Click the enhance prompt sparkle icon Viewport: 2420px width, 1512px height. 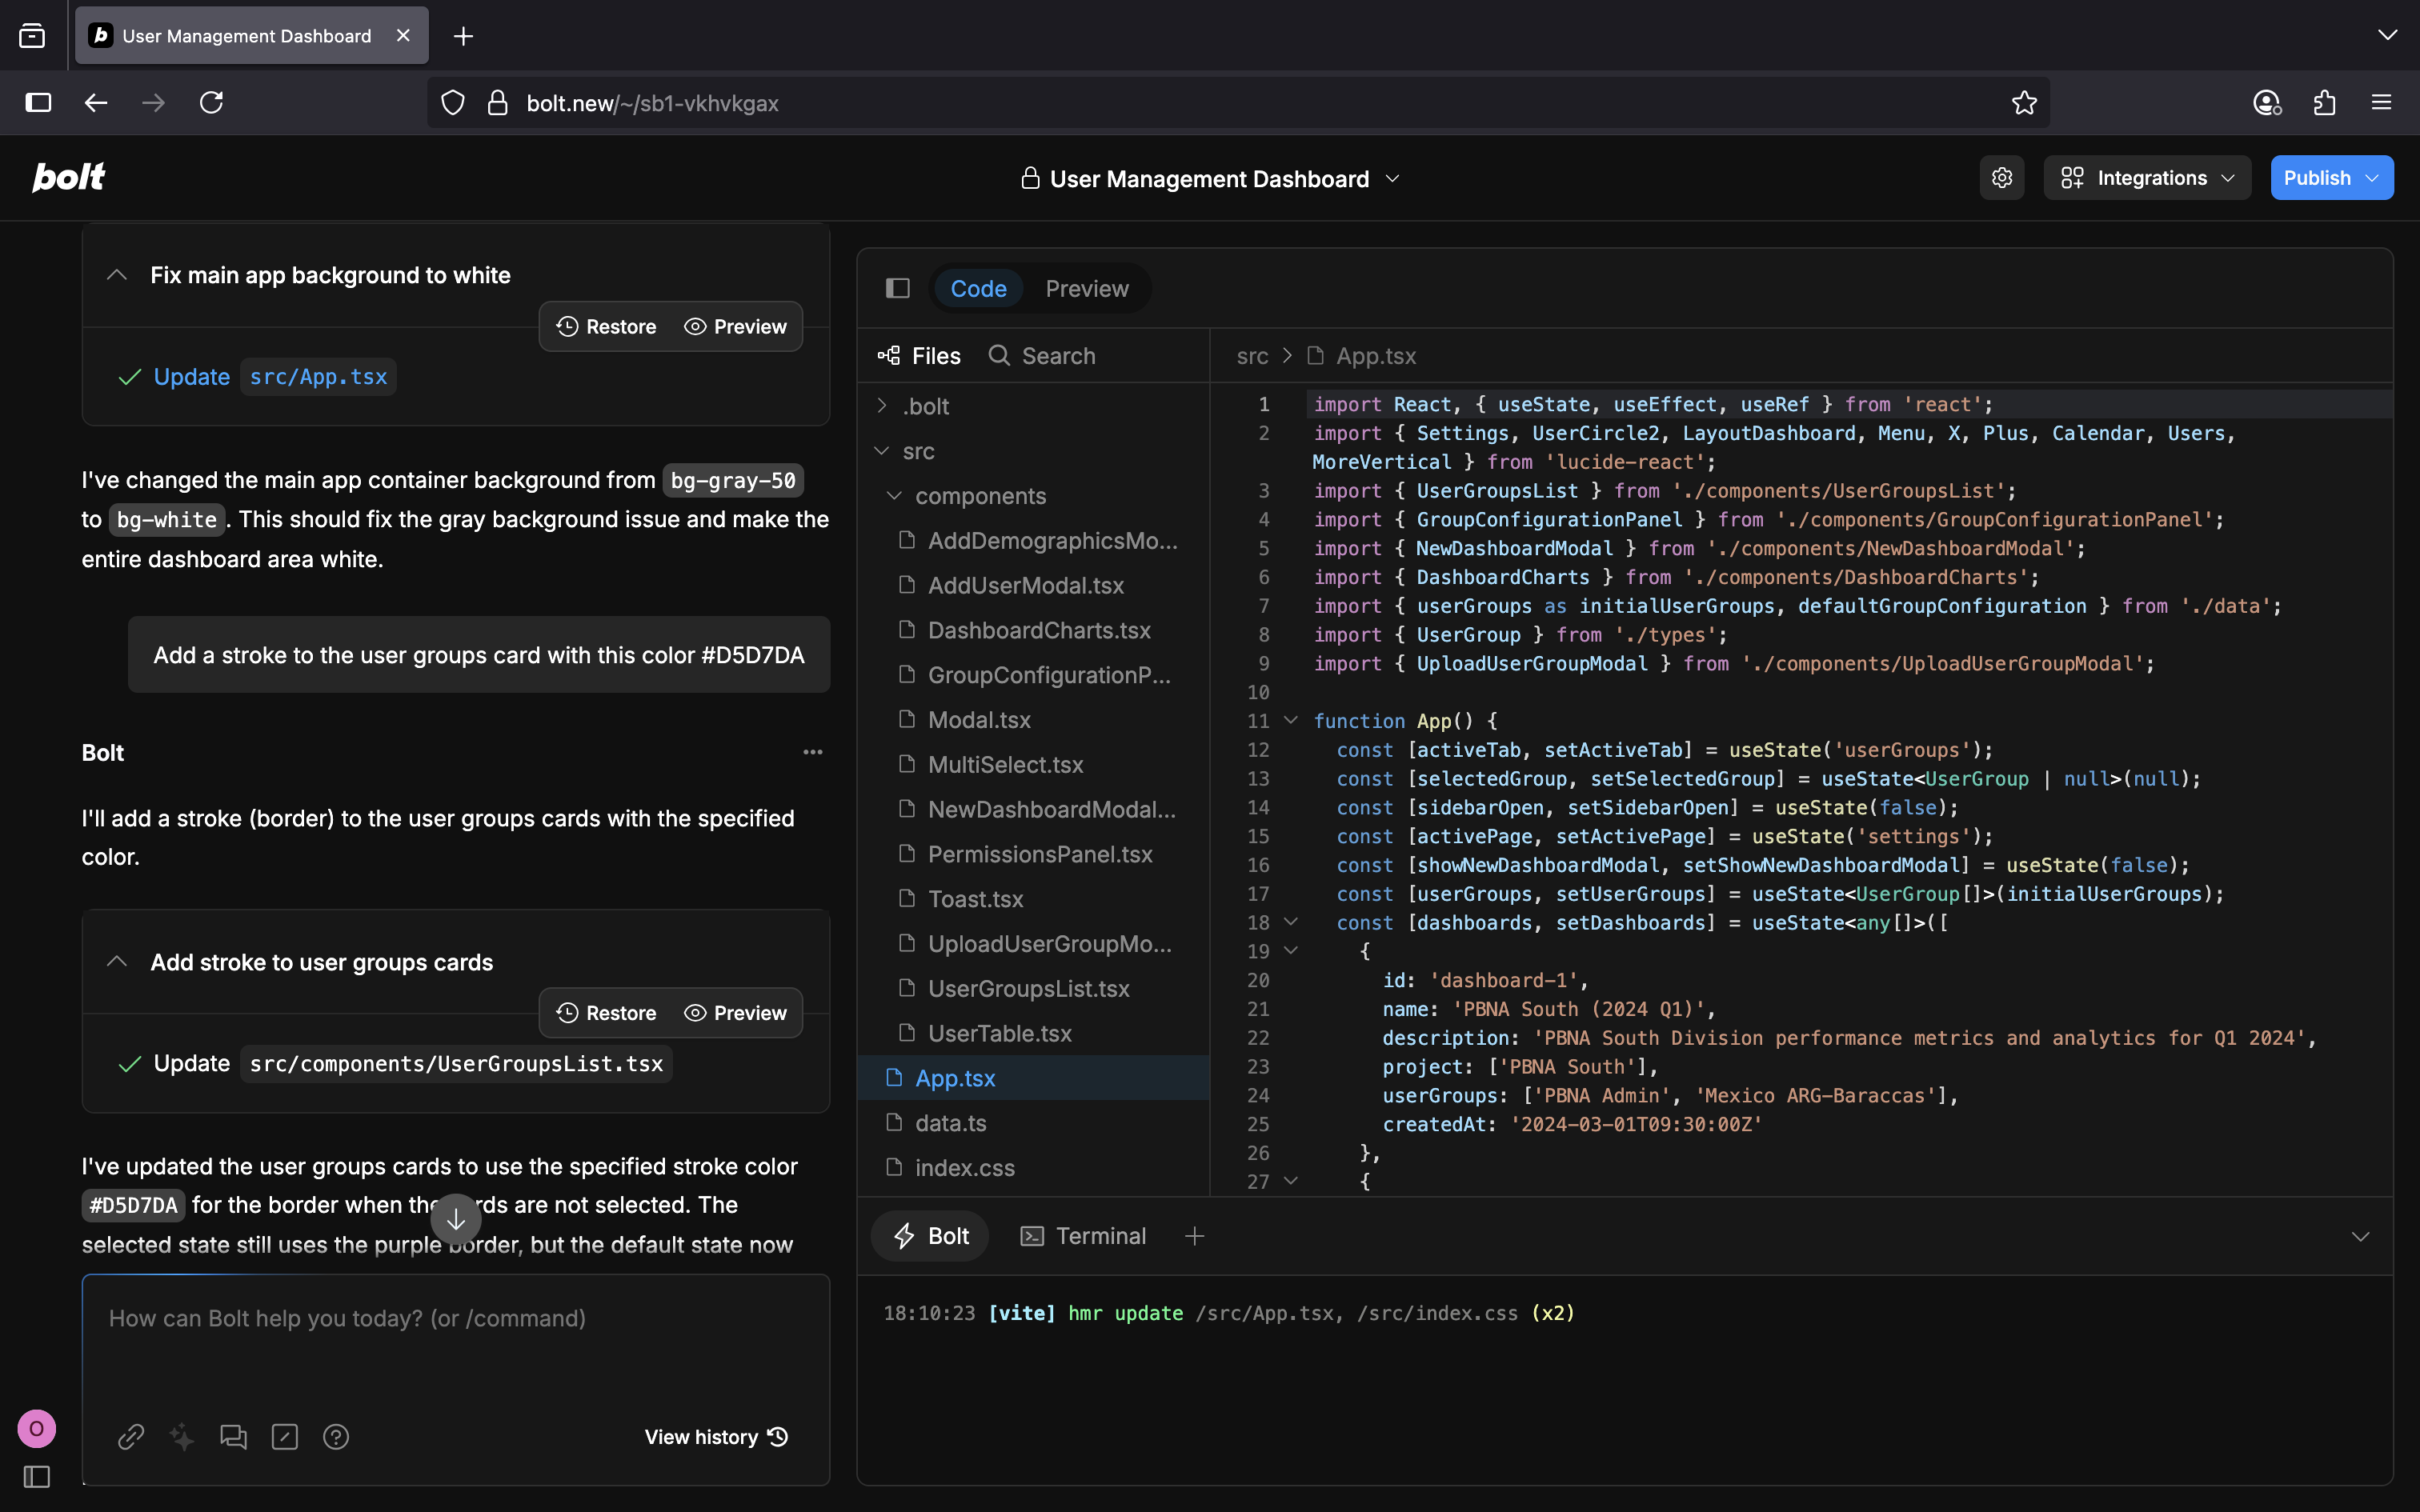point(182,1437)
